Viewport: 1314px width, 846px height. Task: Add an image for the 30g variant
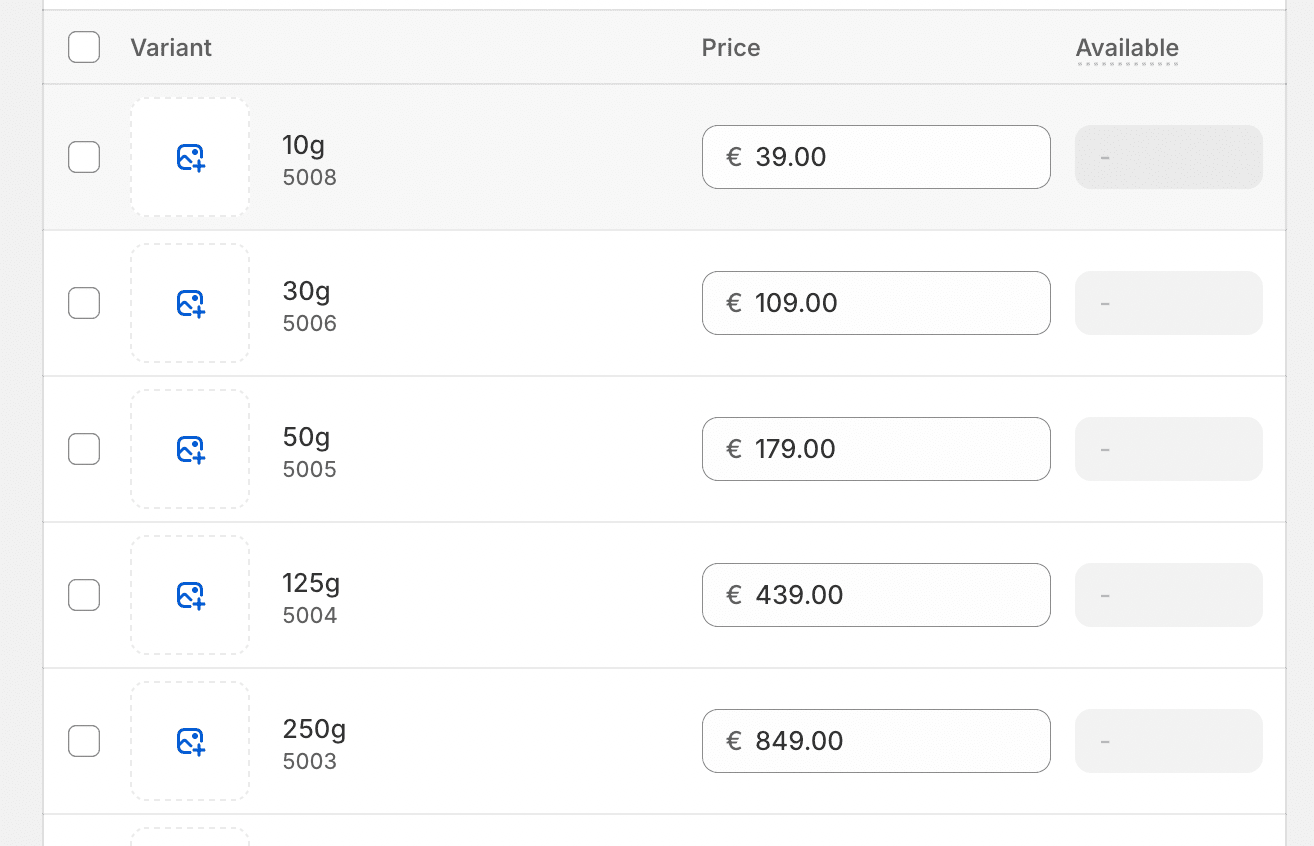point(190,303)
